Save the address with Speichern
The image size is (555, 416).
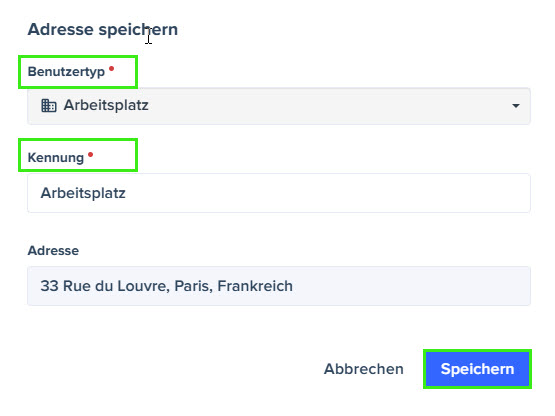click(477, 369)
